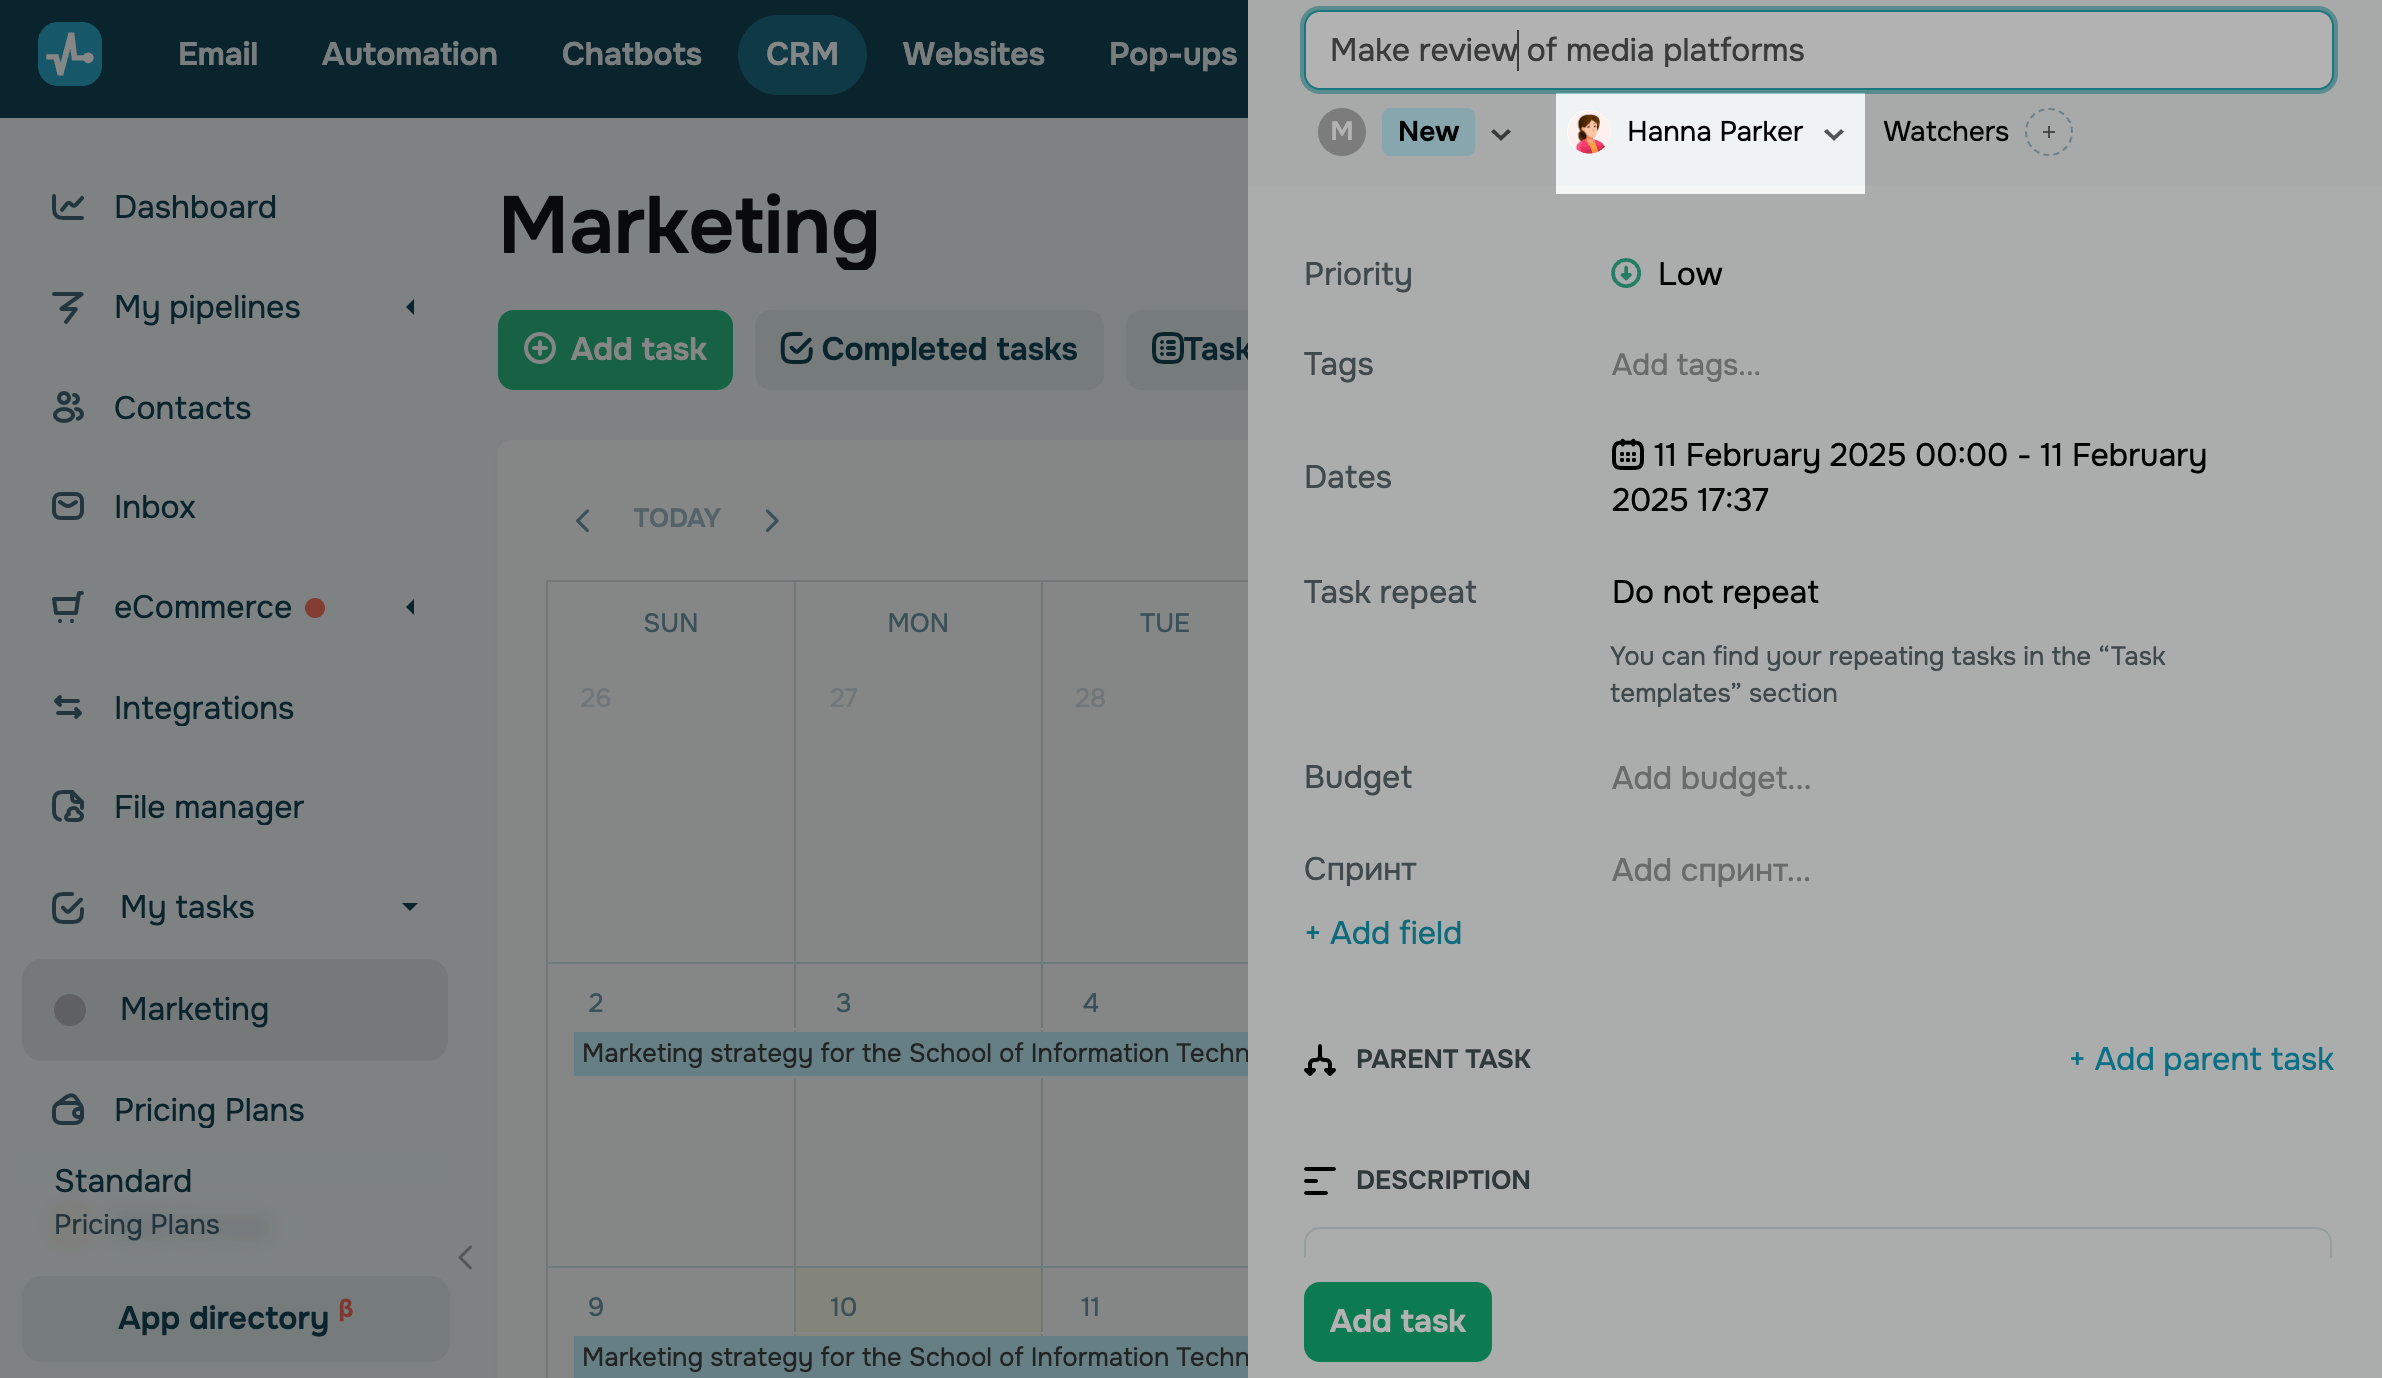Viewport: 2382px width, 1378px height.
Task: Open the New status dropdown
Action: pos(1500,133)
